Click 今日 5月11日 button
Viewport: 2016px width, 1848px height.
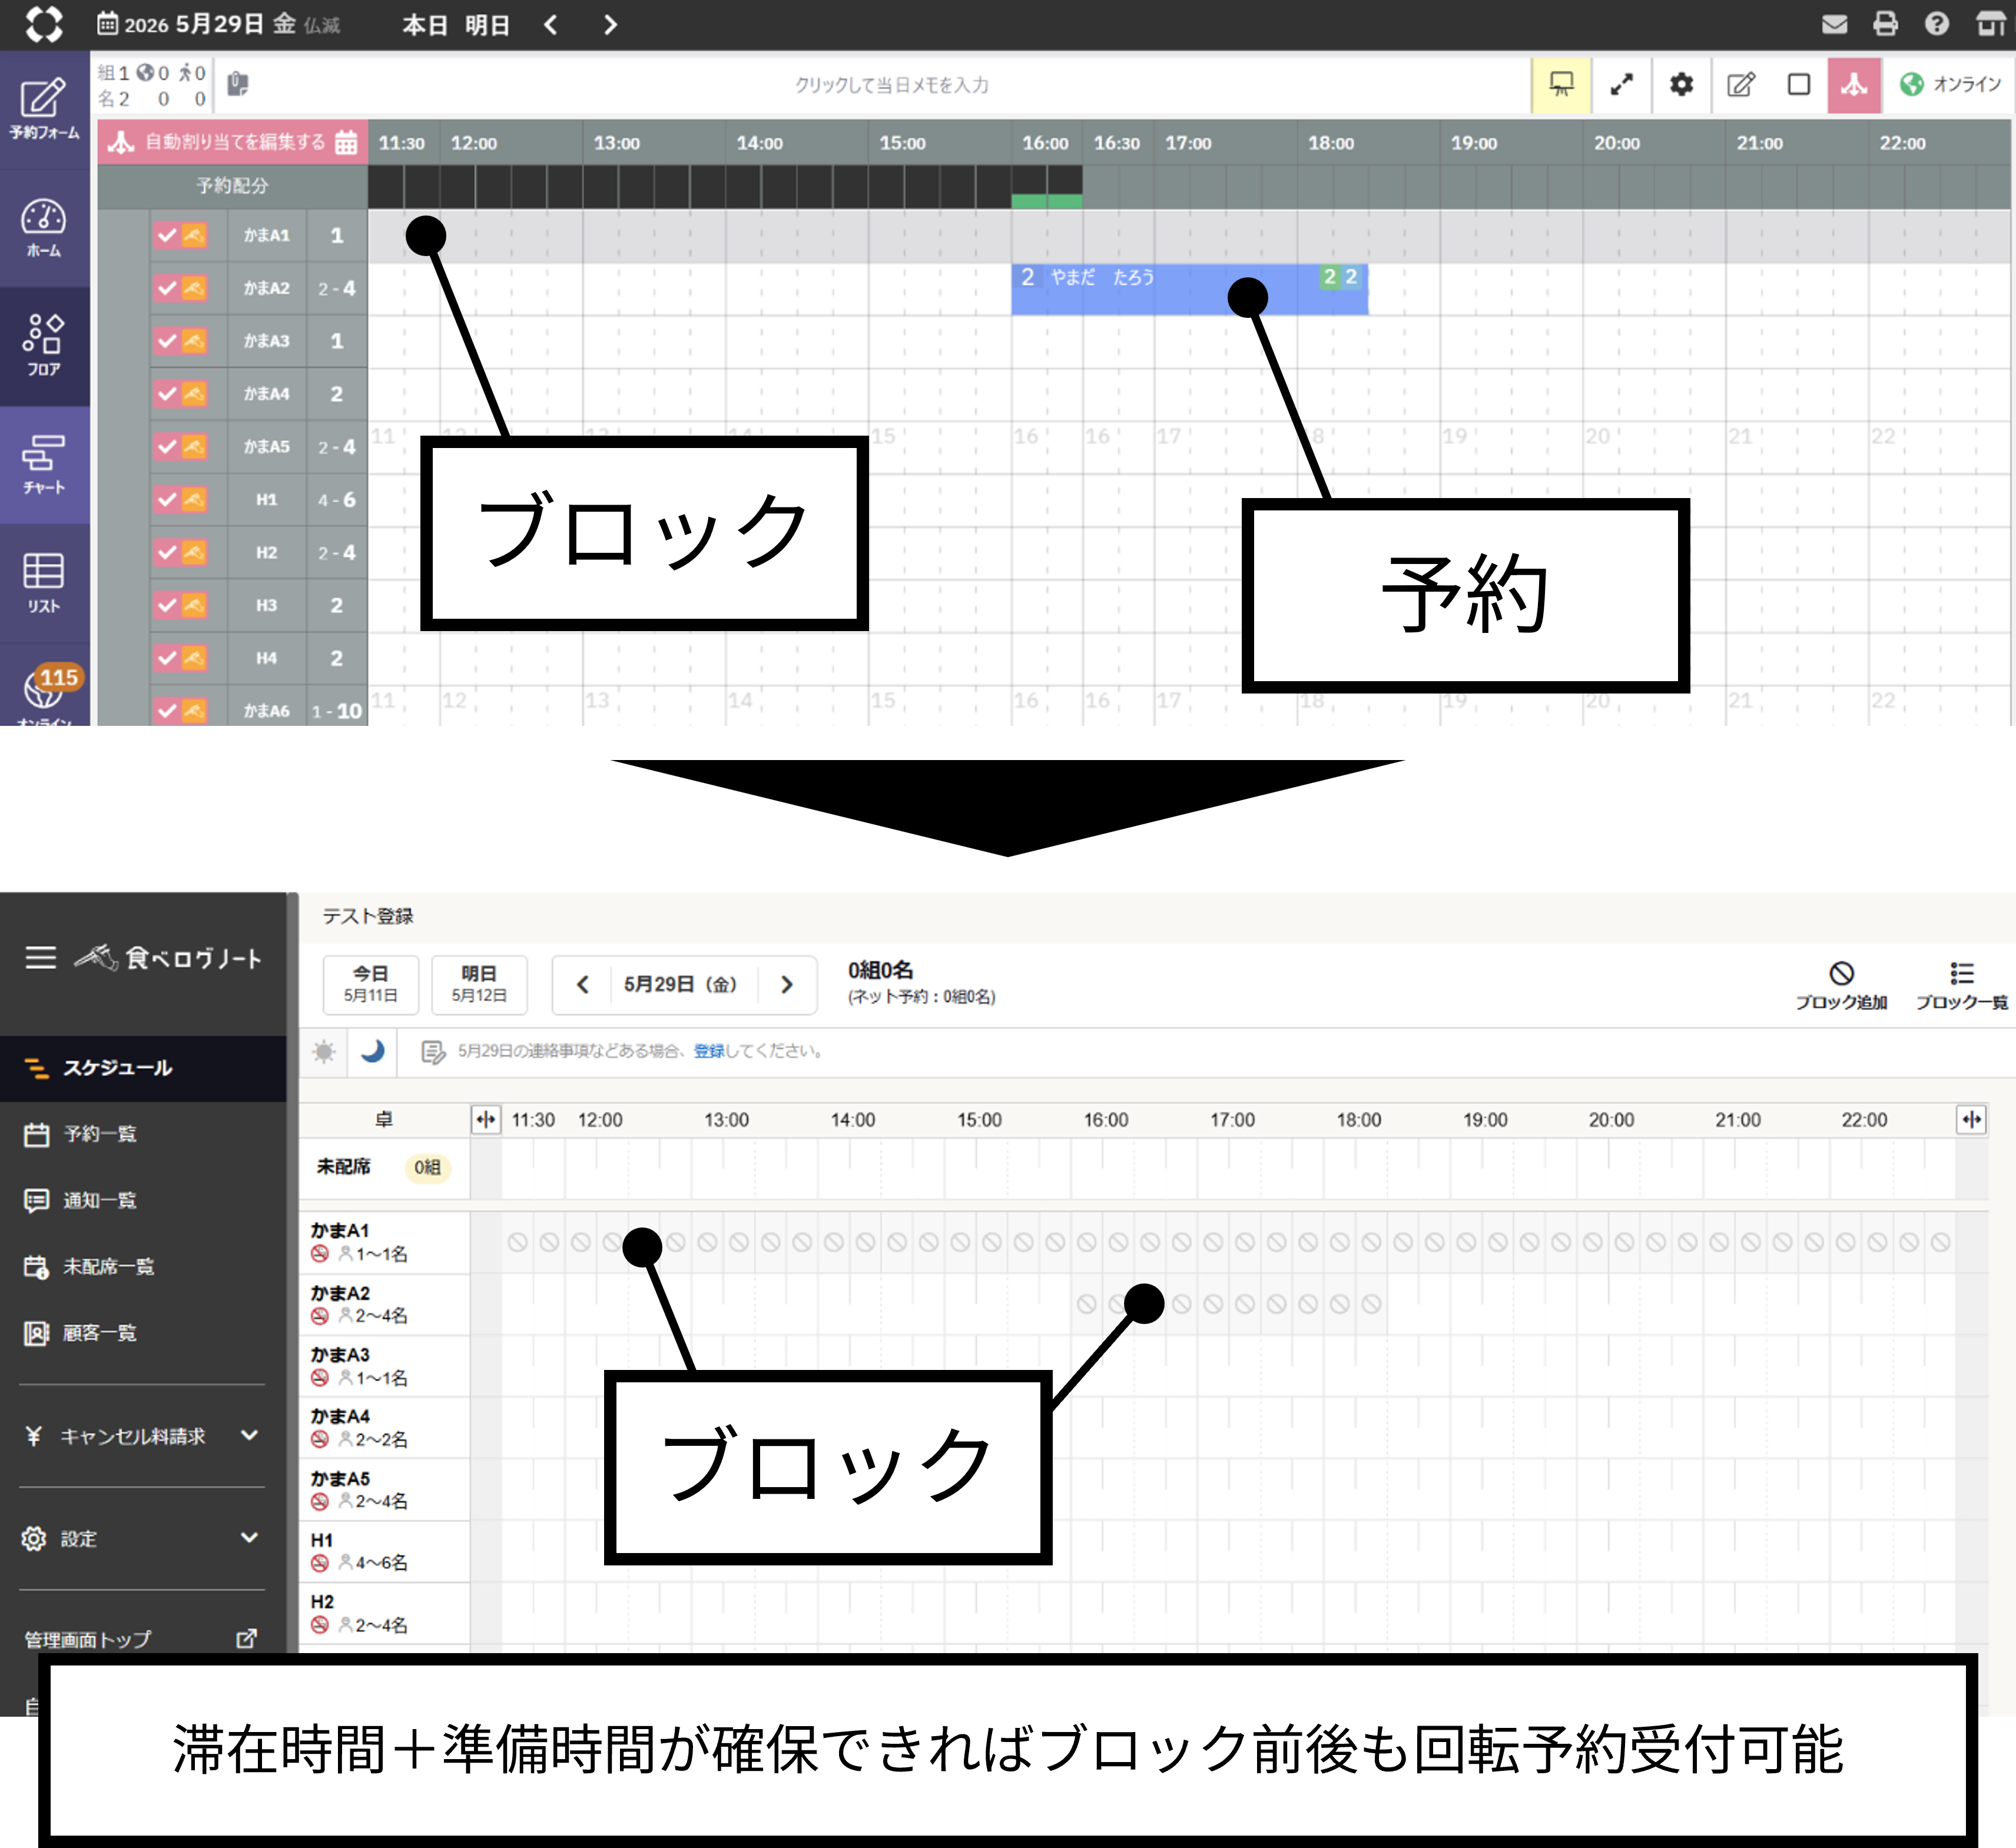pos(371,984)
